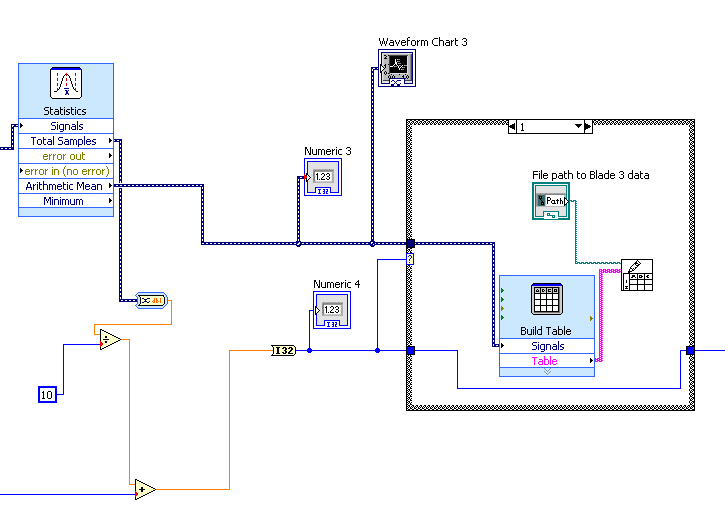The image size is (725, 507).
Task: Open the case selector dropdown showing 1
Action: (x=550, y=127)
